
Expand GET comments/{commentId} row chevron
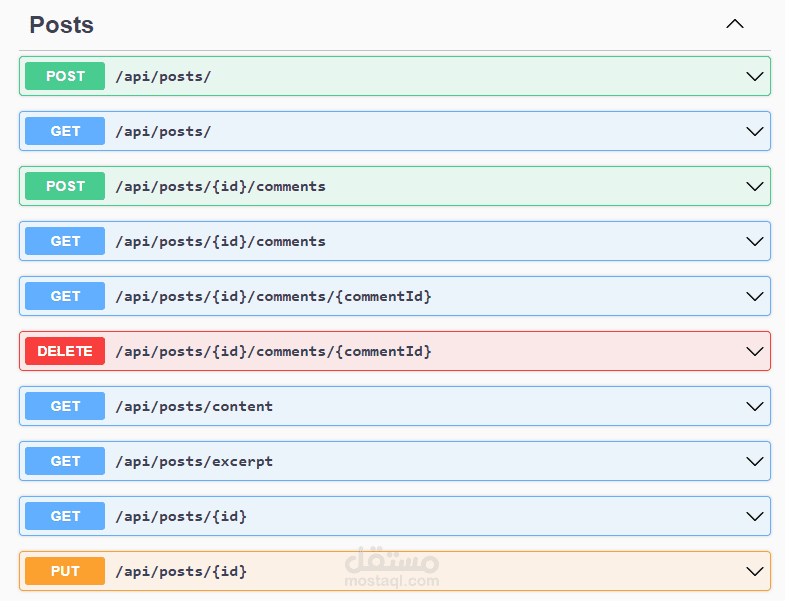pos(755,296)
